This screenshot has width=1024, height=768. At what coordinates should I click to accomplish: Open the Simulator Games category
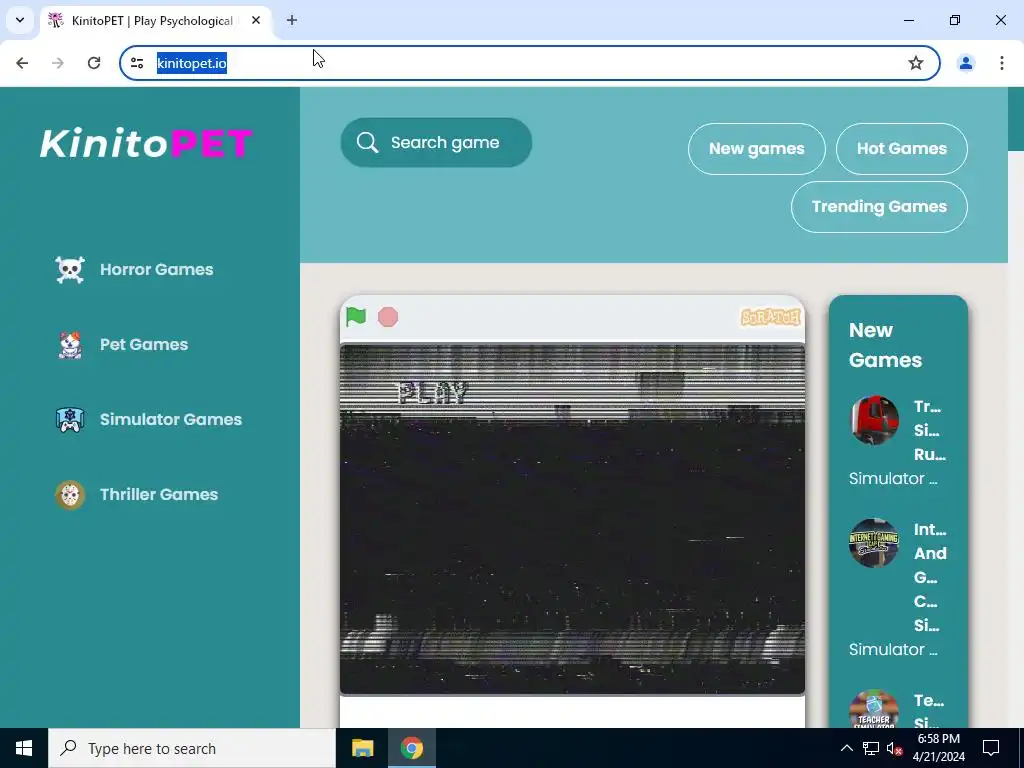tap(170, 420)
